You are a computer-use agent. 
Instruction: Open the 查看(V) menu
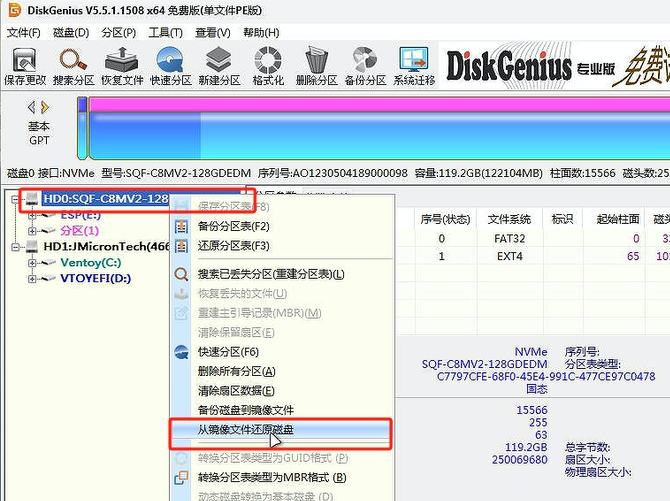pos(213,33)
